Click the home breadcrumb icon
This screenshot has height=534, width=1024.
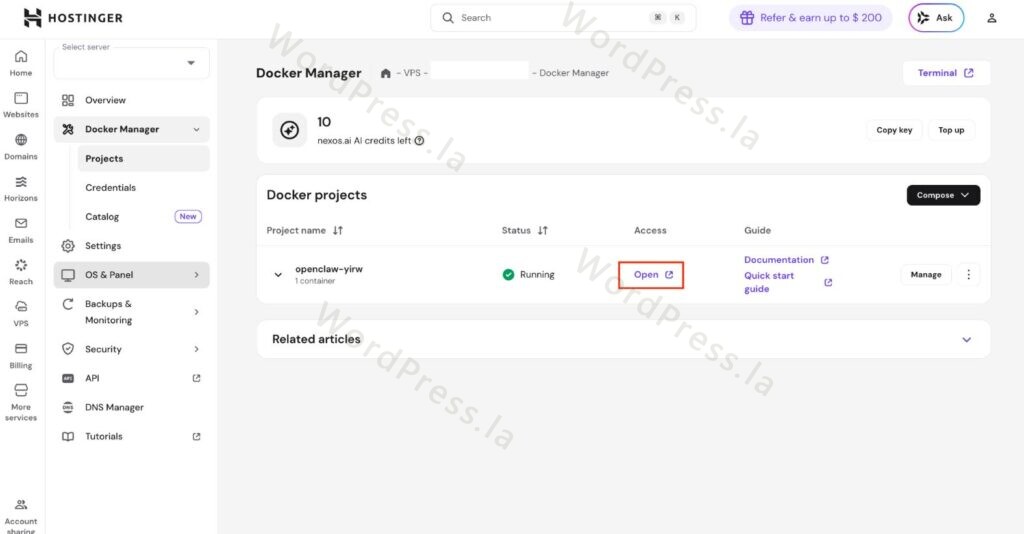(x=386, y=73)
